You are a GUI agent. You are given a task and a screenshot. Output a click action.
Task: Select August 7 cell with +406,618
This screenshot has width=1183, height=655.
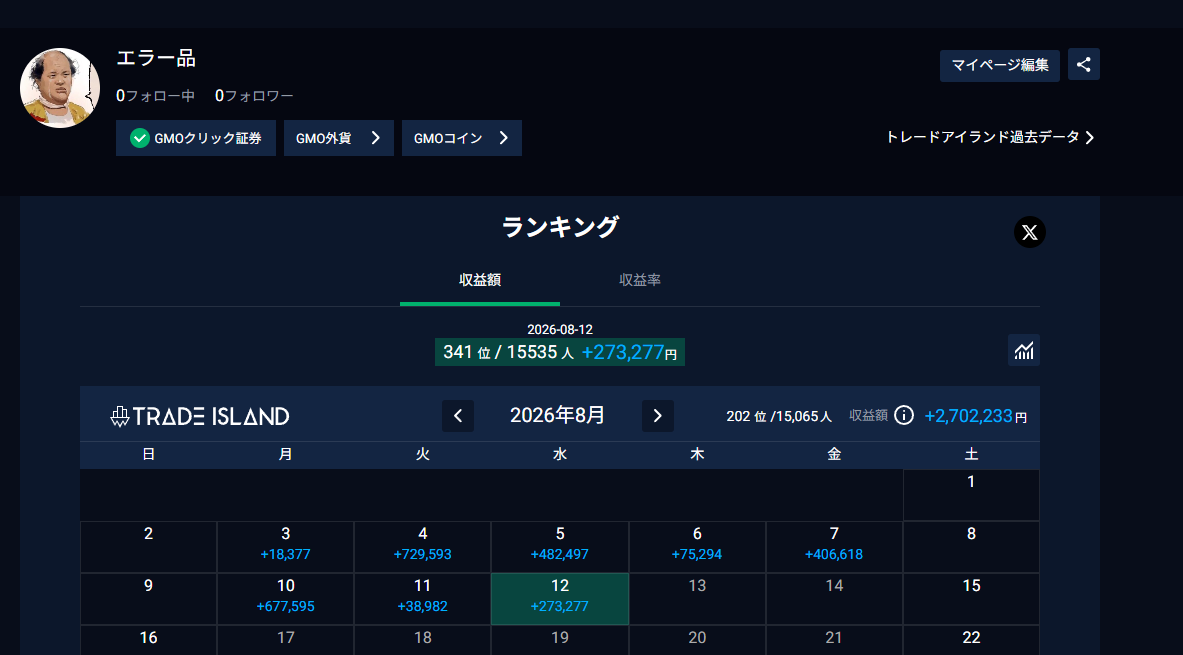834,547
